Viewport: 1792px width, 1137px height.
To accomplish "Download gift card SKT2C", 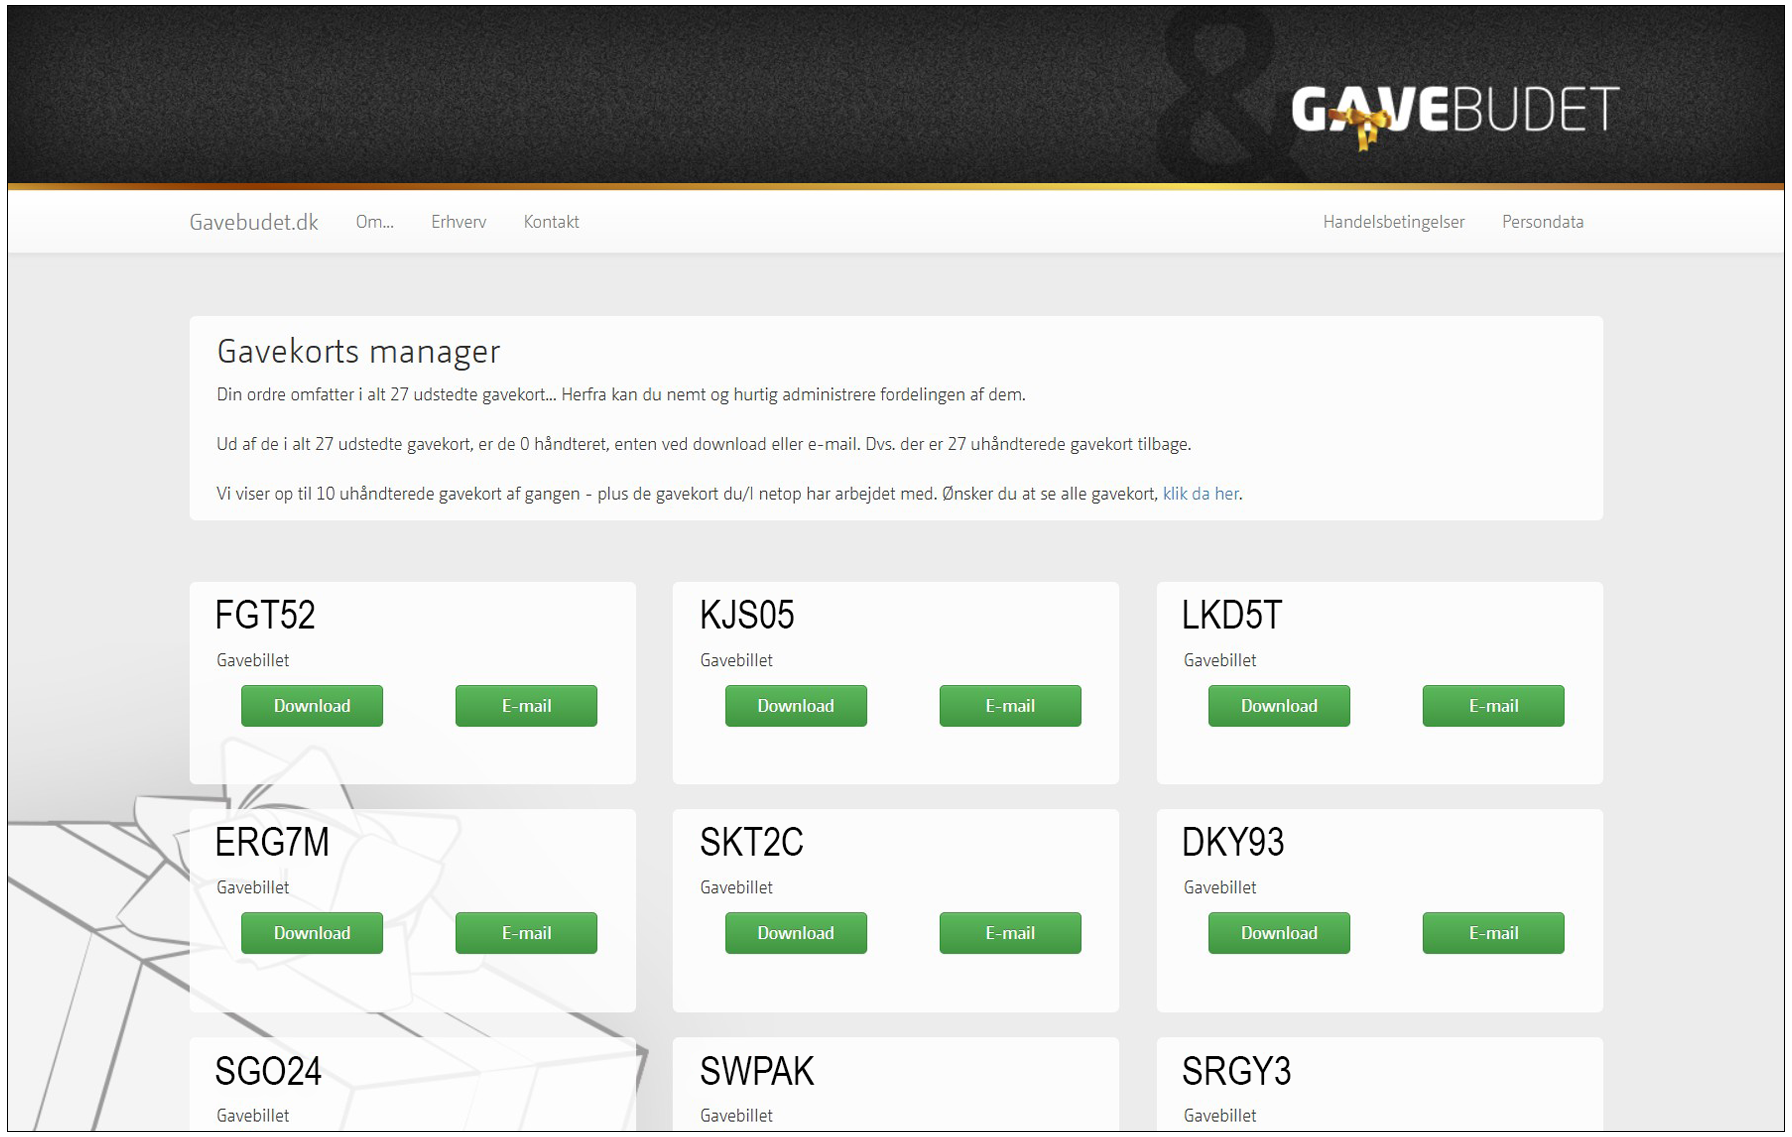I will (795, 933).
